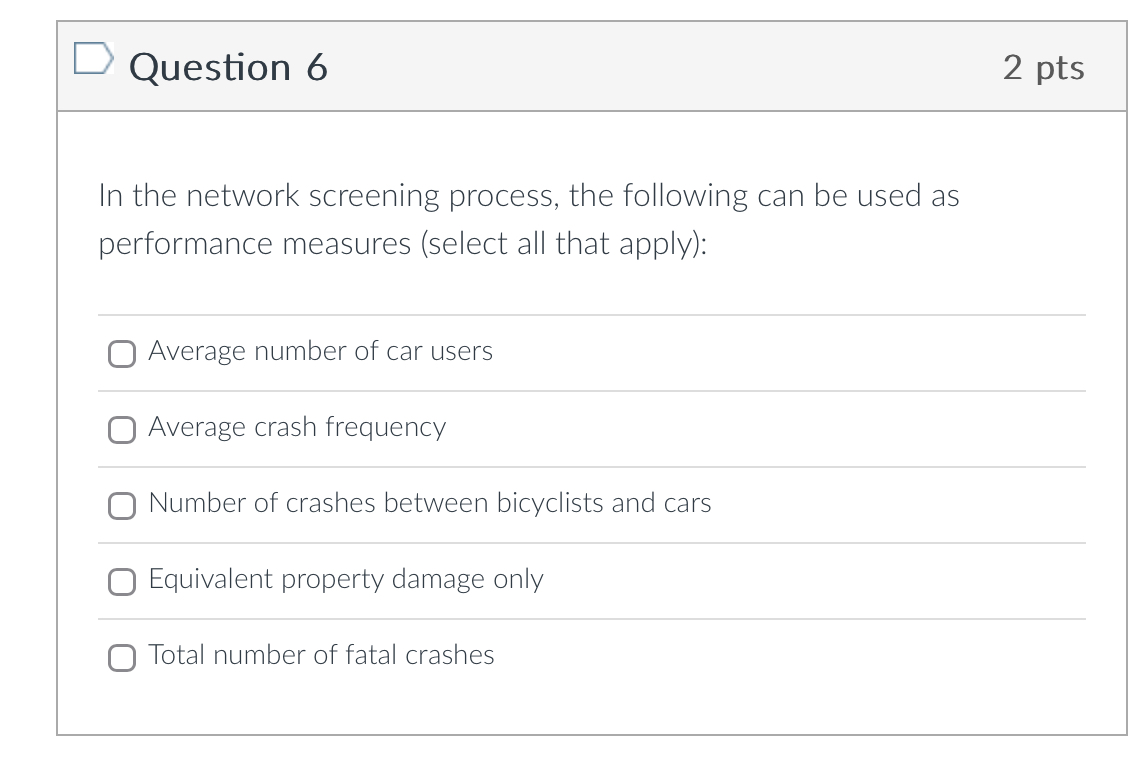
Task: Click 'Number of crashes between bicyclists and cars' text
Action: click(430, 503)
